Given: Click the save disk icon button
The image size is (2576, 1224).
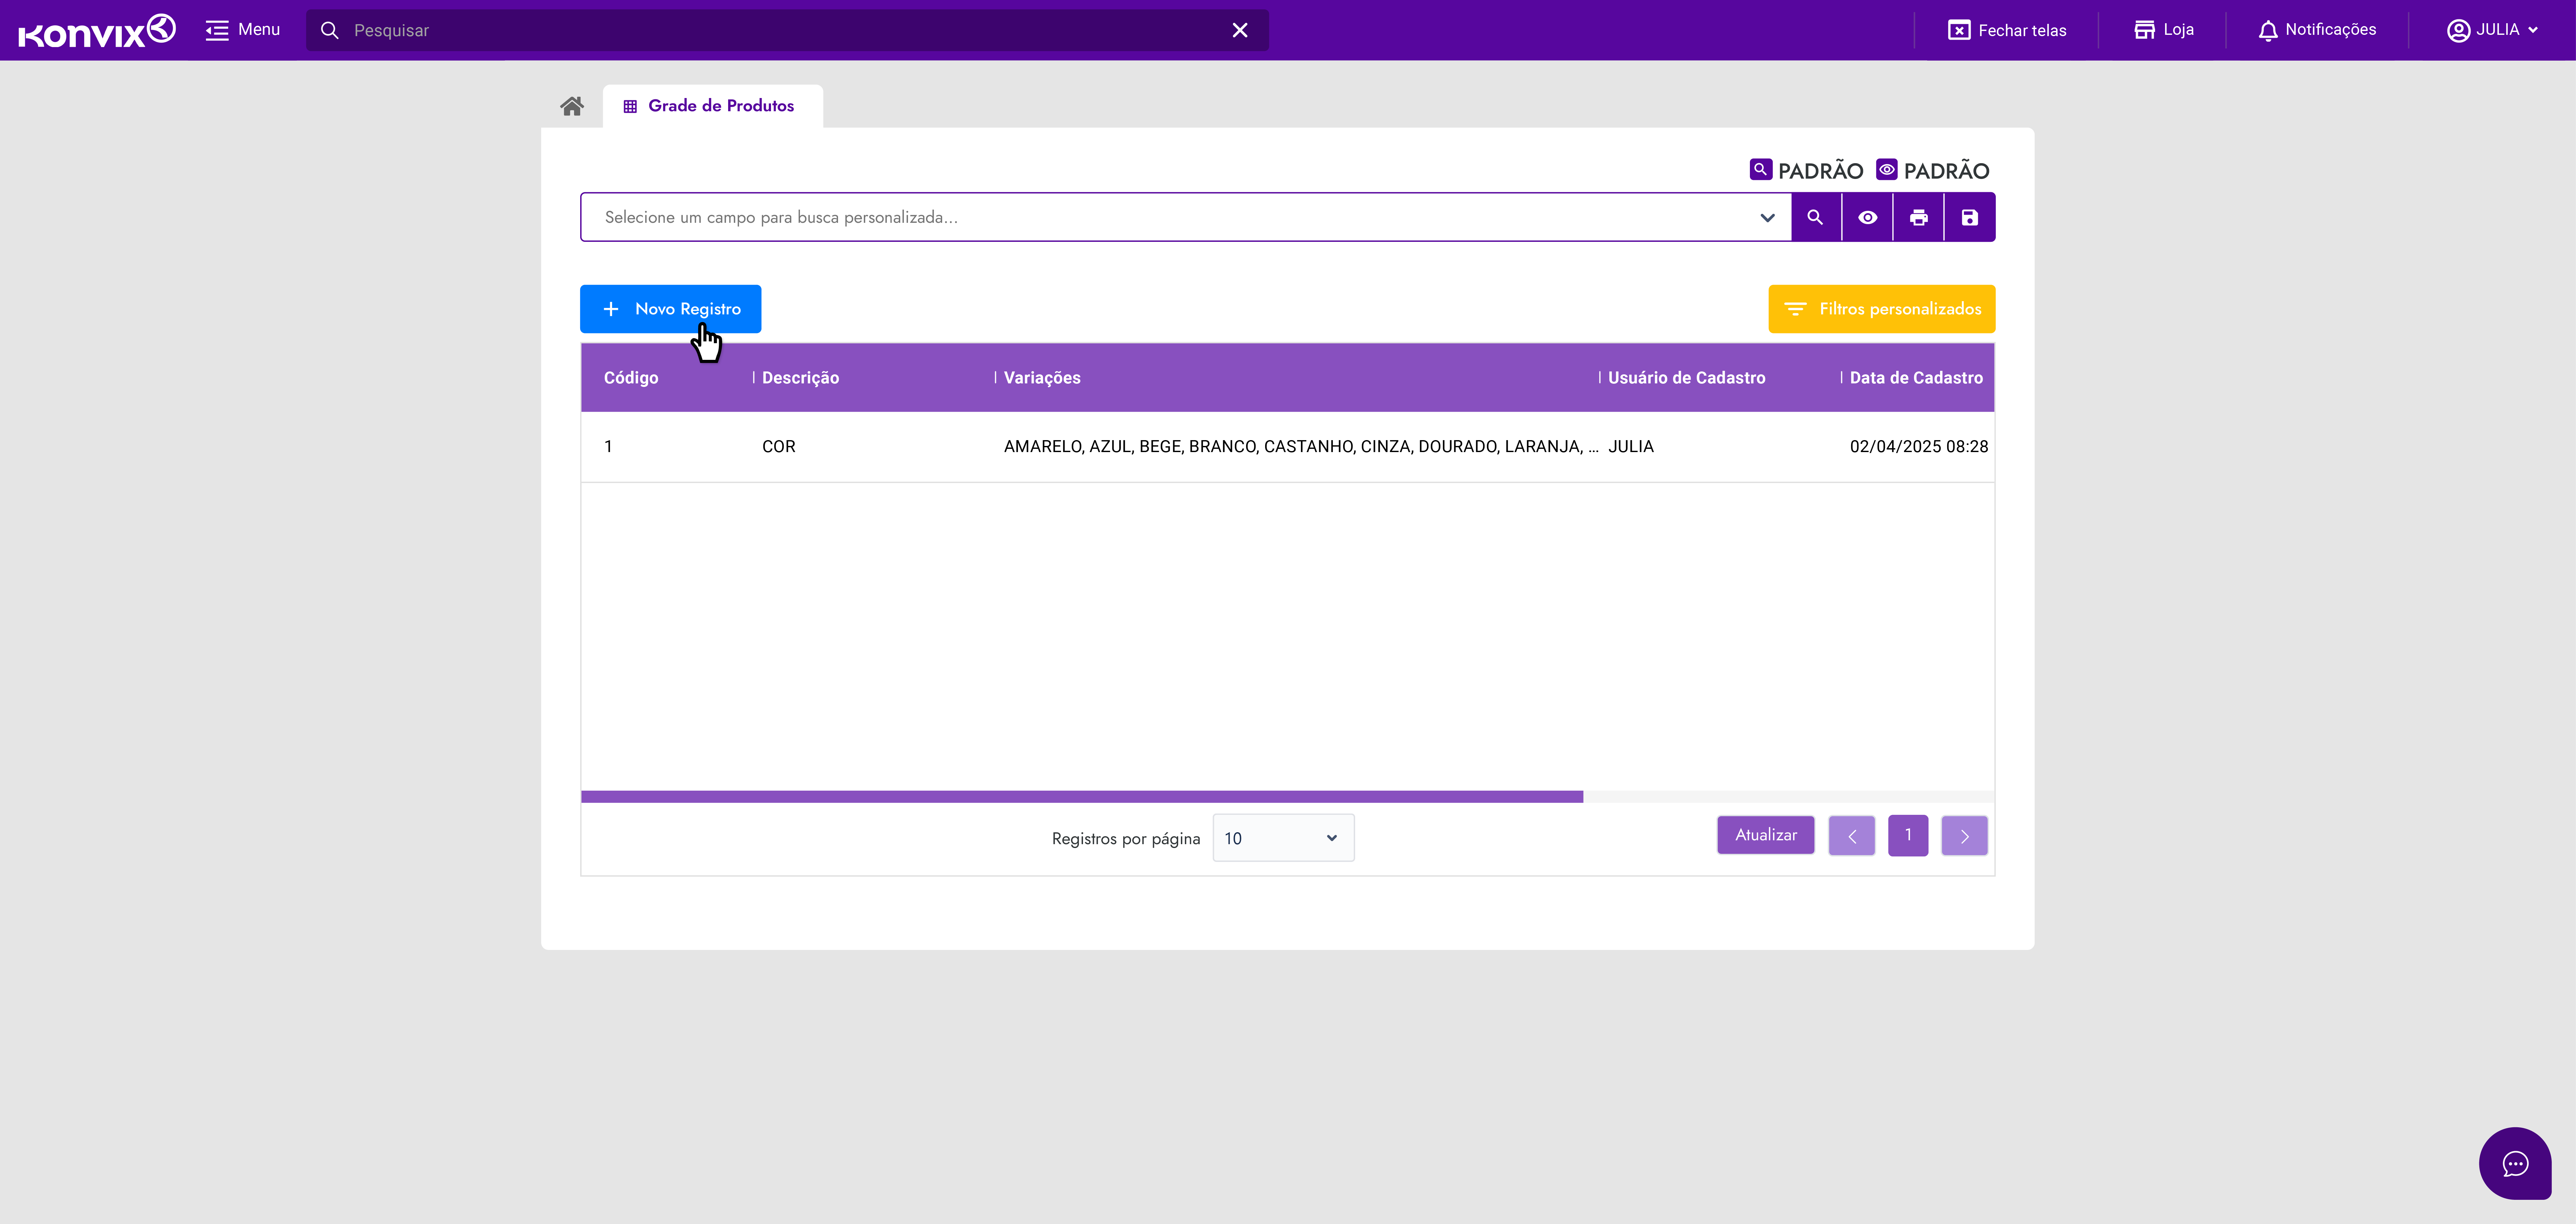Looking at the screenshot, I should coord(1970,217).
